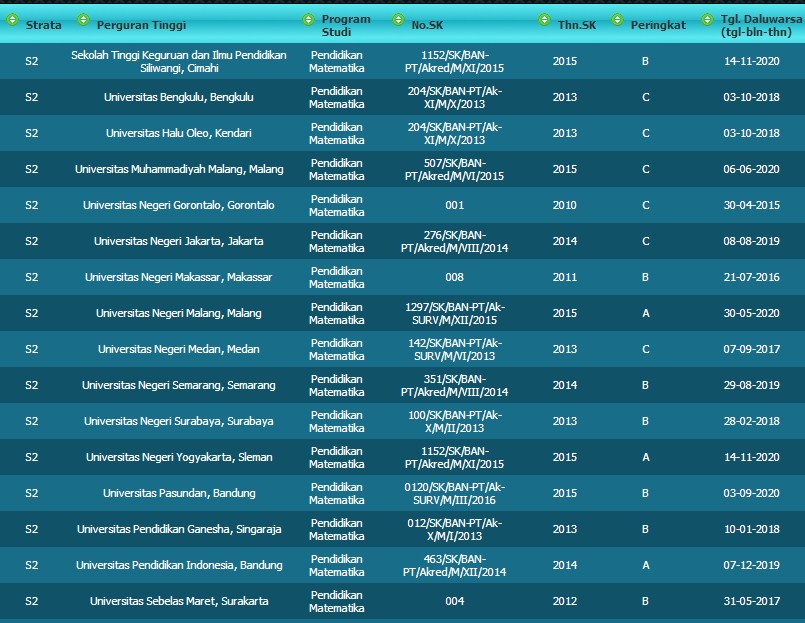Click the sort icon beside Perguran Tinggi
The height and width of the screenshot is (623, 805).
click(x=83, y=20)
